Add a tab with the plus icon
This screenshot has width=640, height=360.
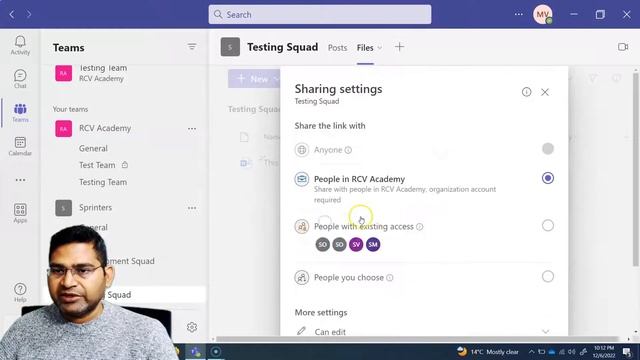tap(399, 47)
